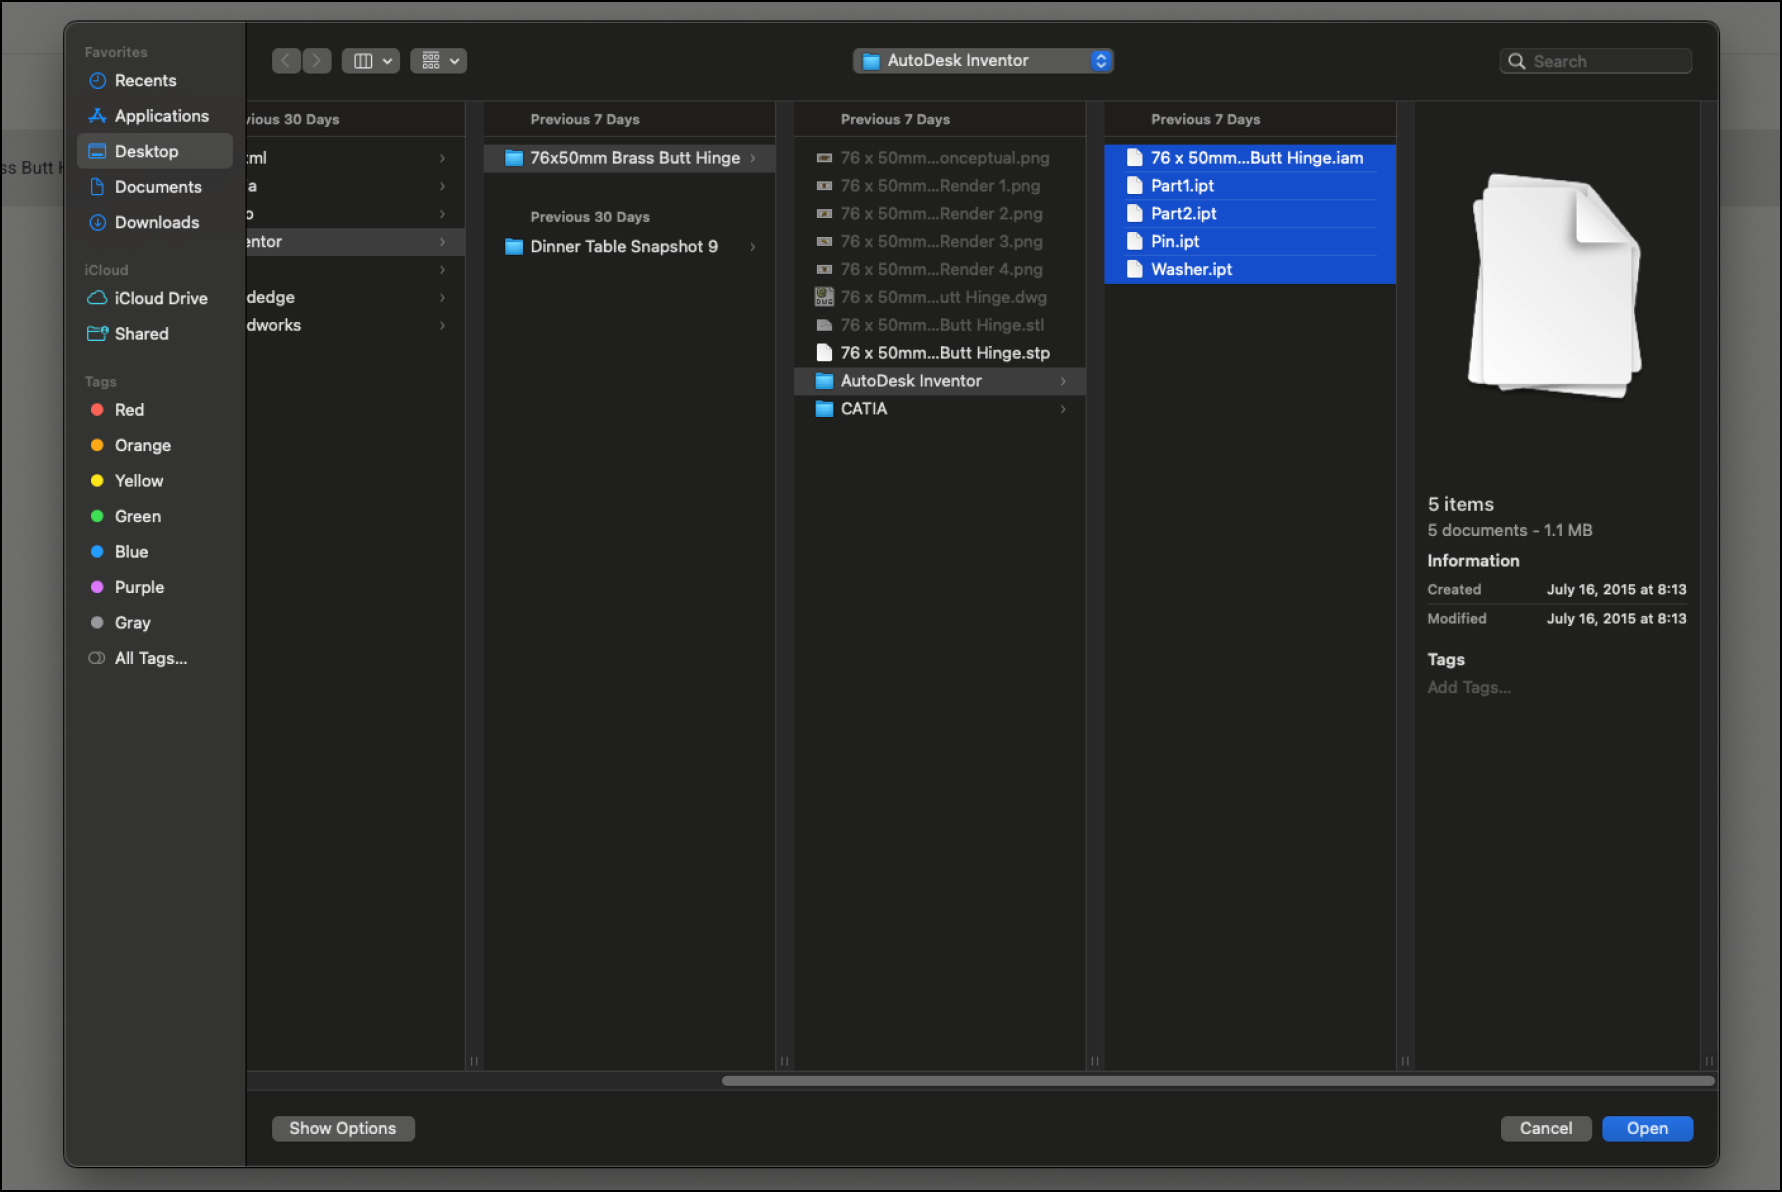Open iCloud Drive location

click(160, 298)
